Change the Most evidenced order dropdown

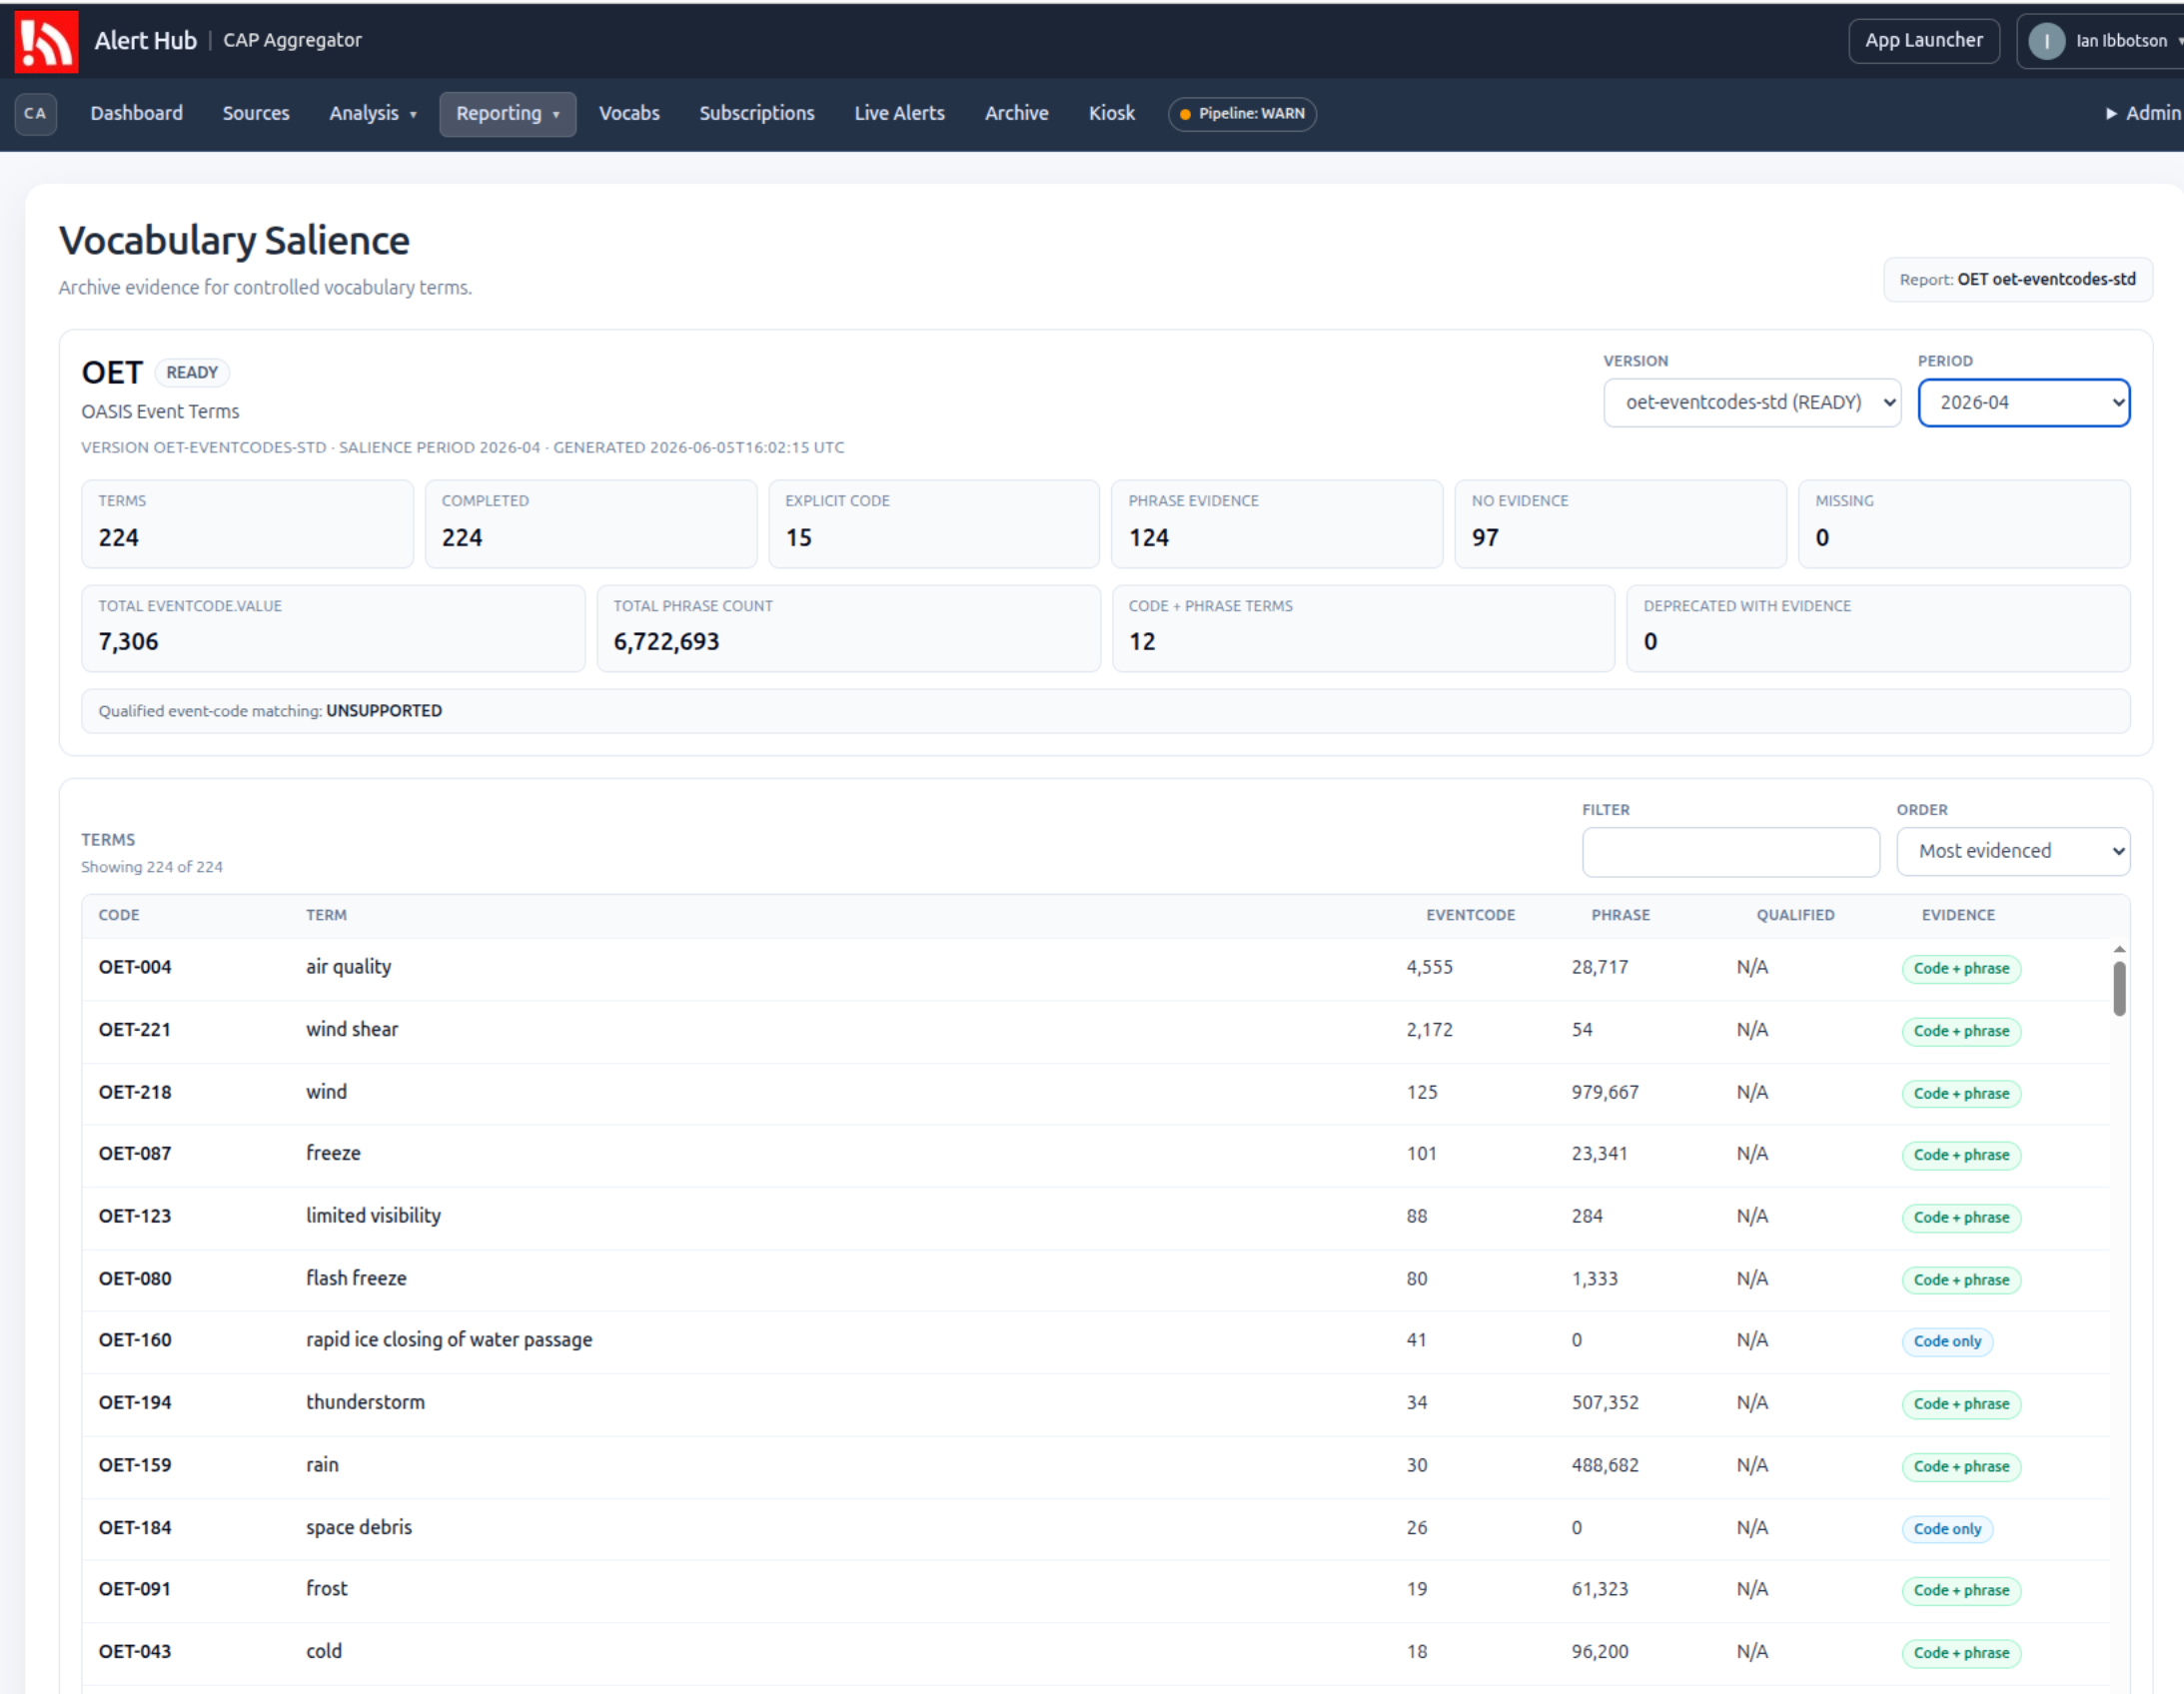[2012, 851]
